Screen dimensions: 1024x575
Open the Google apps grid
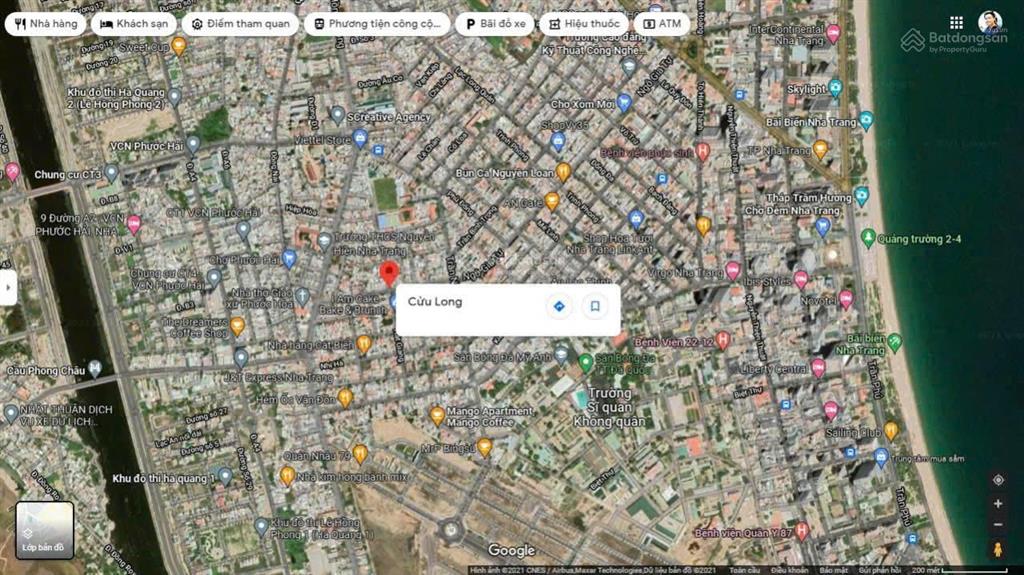click(957, 22)
